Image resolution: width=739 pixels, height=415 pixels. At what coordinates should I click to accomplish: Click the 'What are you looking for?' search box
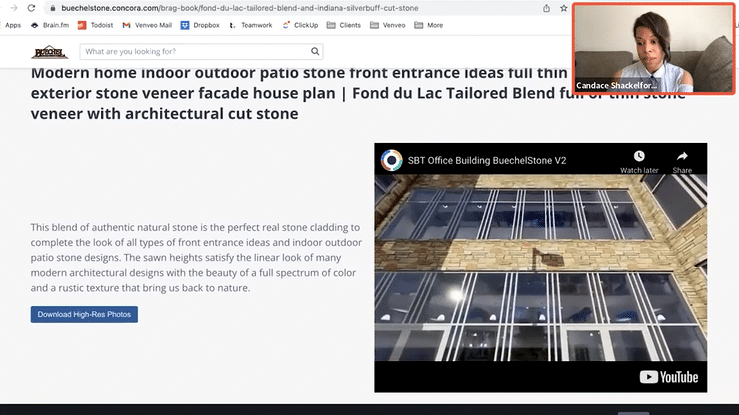(201, 51)
